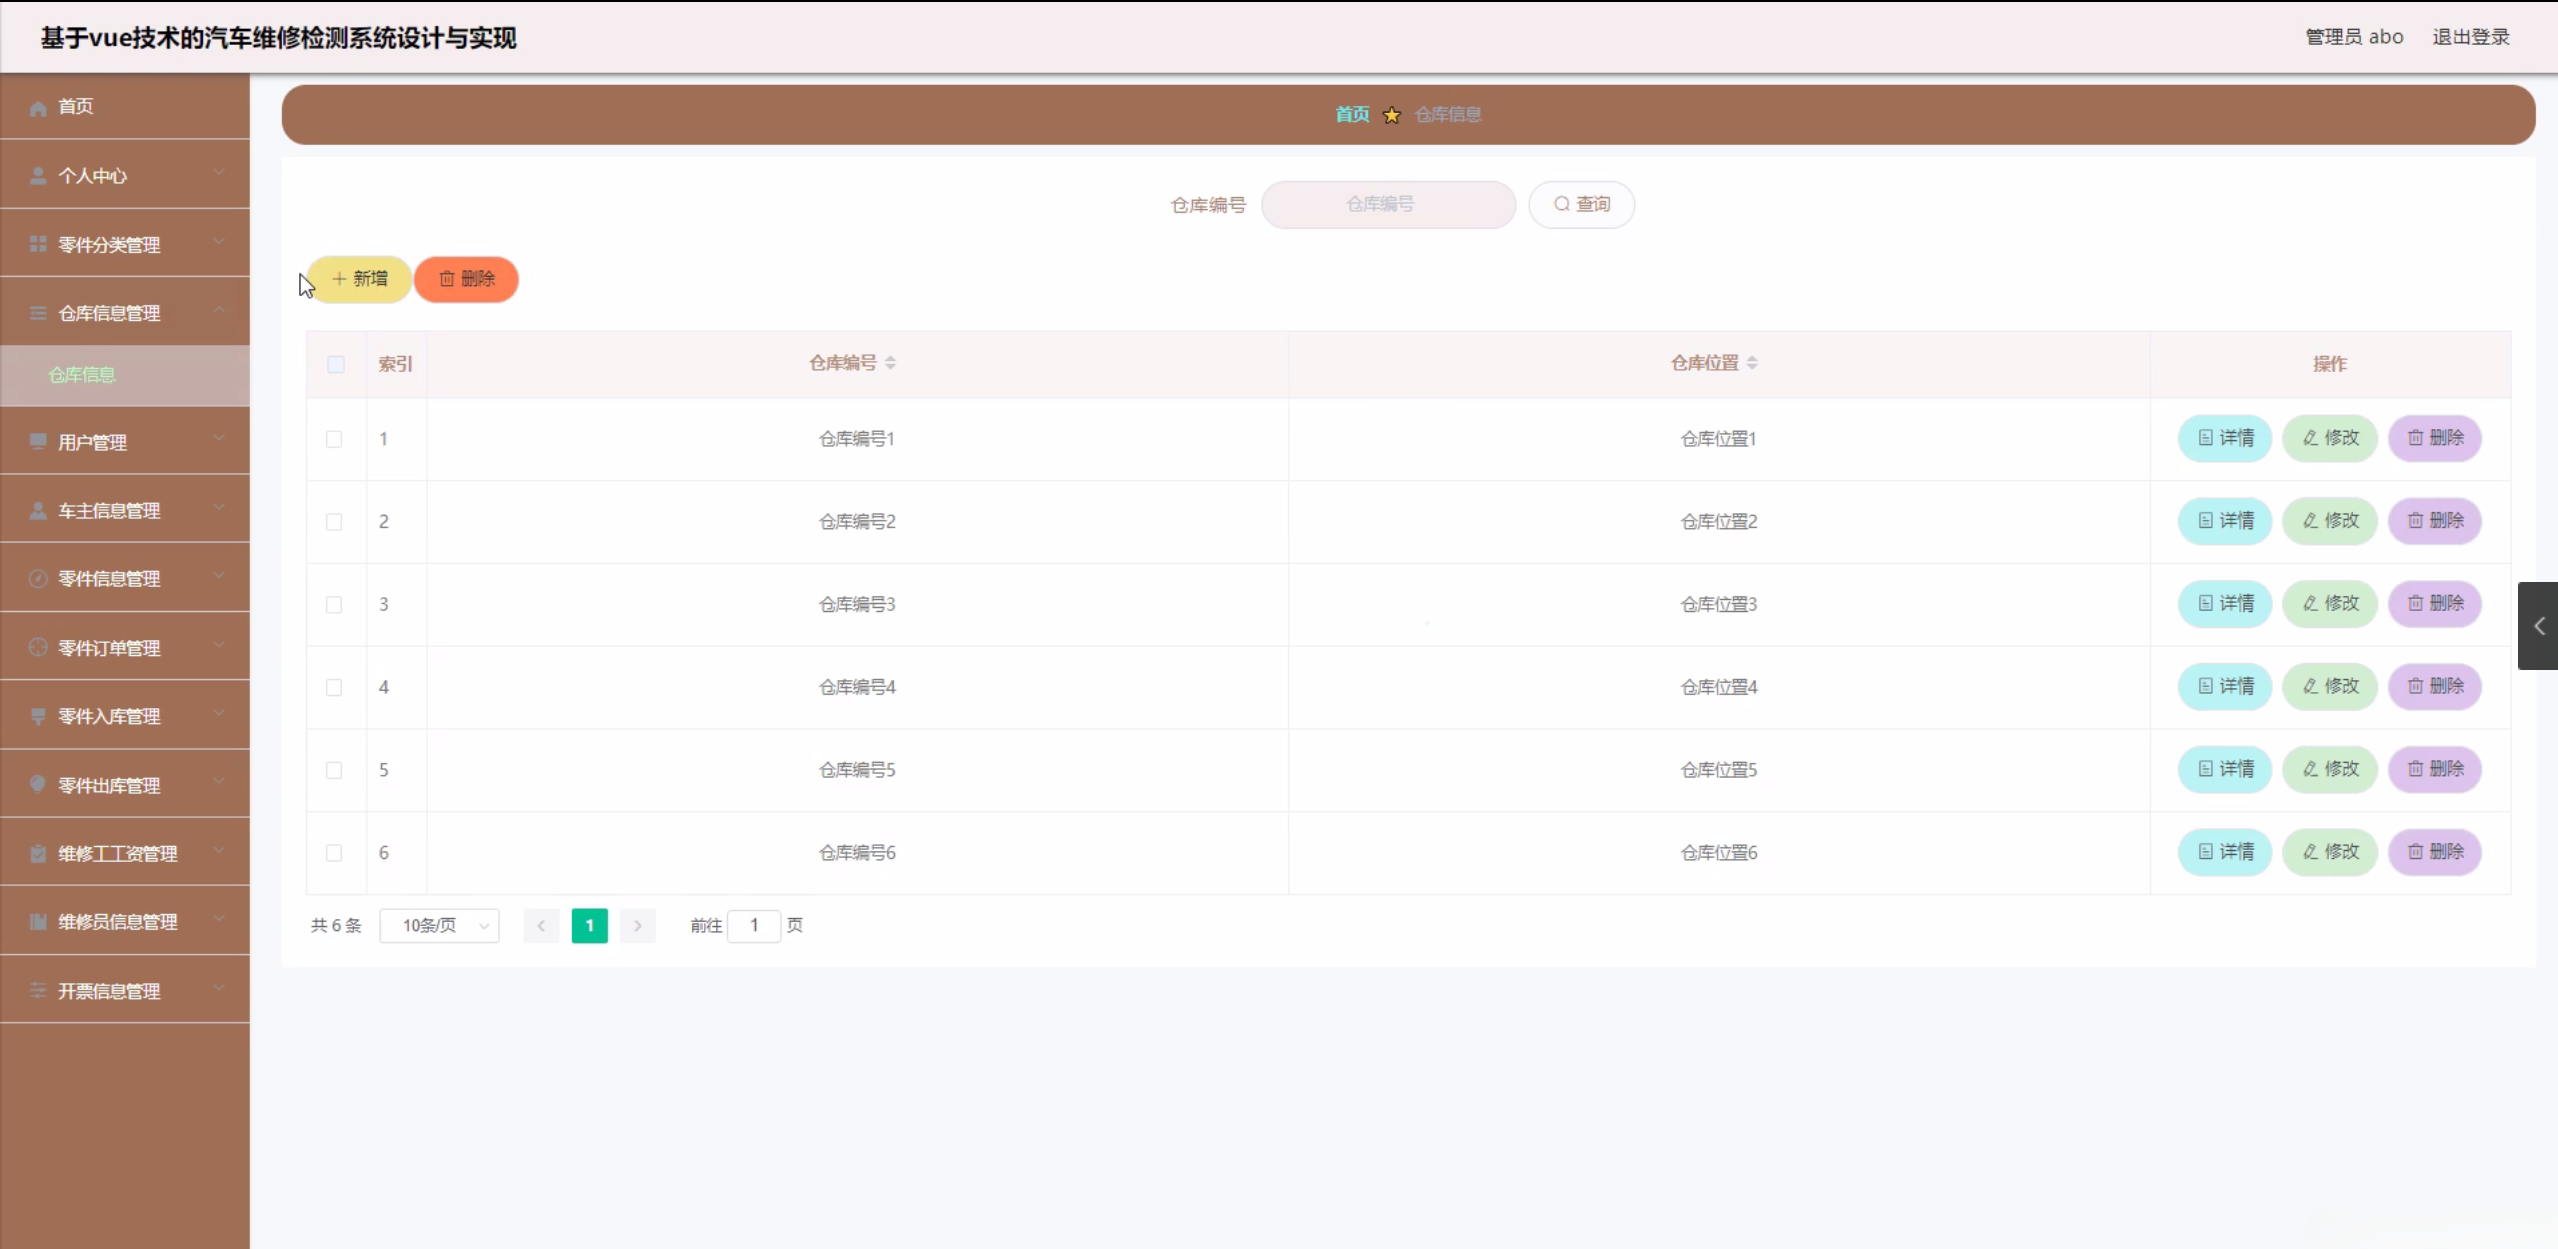Check the row checkbox for 仓库编号3
Viewport: 2558px width, 1249px height.
pyautogui.click(x=335, y=604)
